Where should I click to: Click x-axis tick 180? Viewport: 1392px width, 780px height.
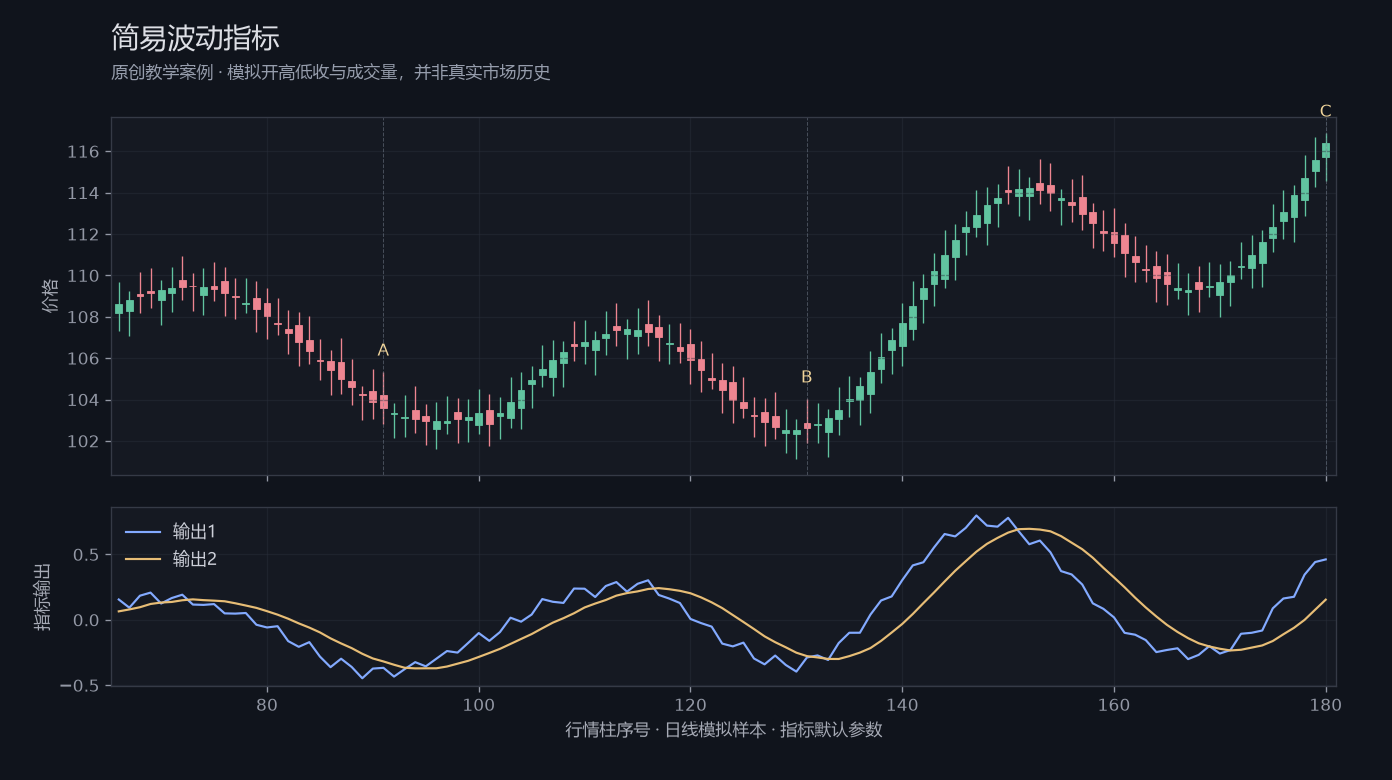click(1326, 704)
